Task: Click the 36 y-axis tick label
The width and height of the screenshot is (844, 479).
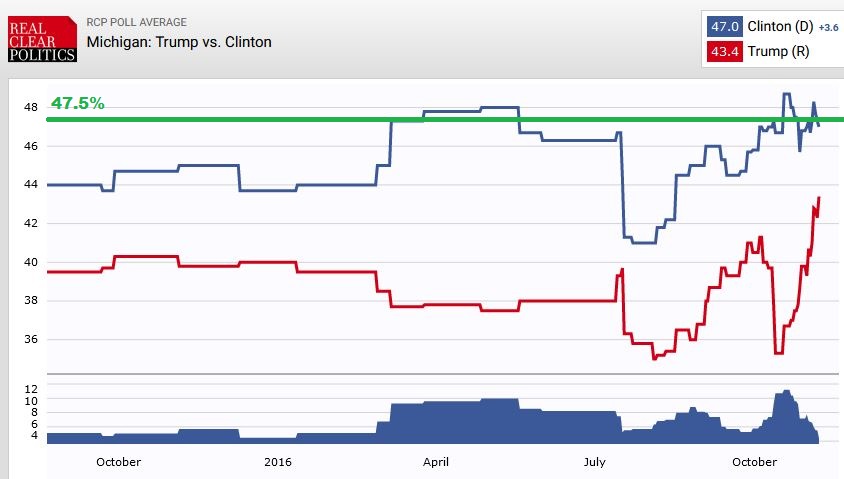Action: pos(31,340)
